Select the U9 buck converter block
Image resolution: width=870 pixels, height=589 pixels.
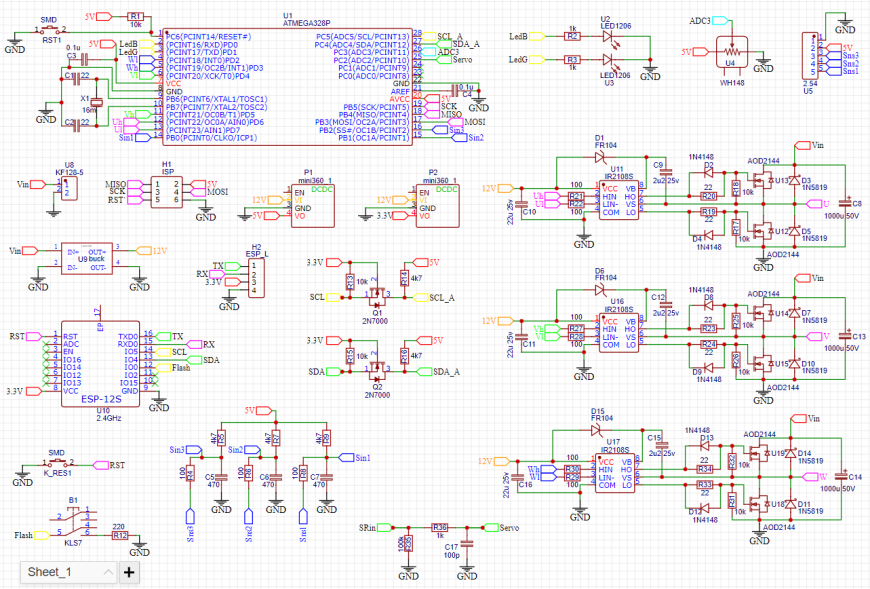[87, 258]
